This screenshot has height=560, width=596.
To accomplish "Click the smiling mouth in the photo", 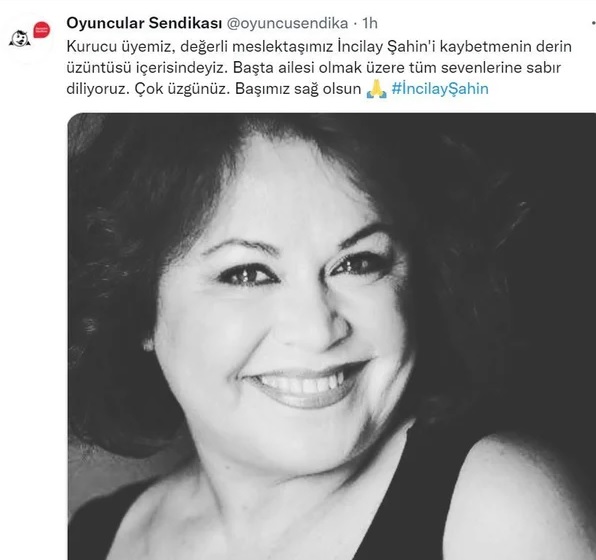I will coord(306,385).
